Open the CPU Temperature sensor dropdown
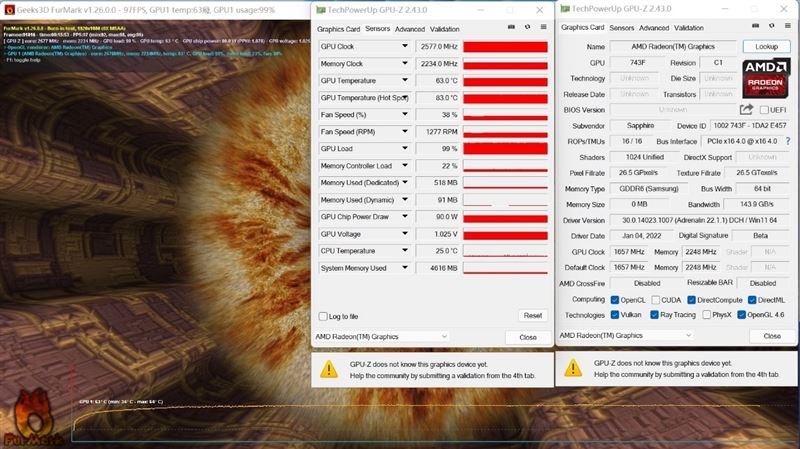This screenshot has width=800, height=449. 405,251
